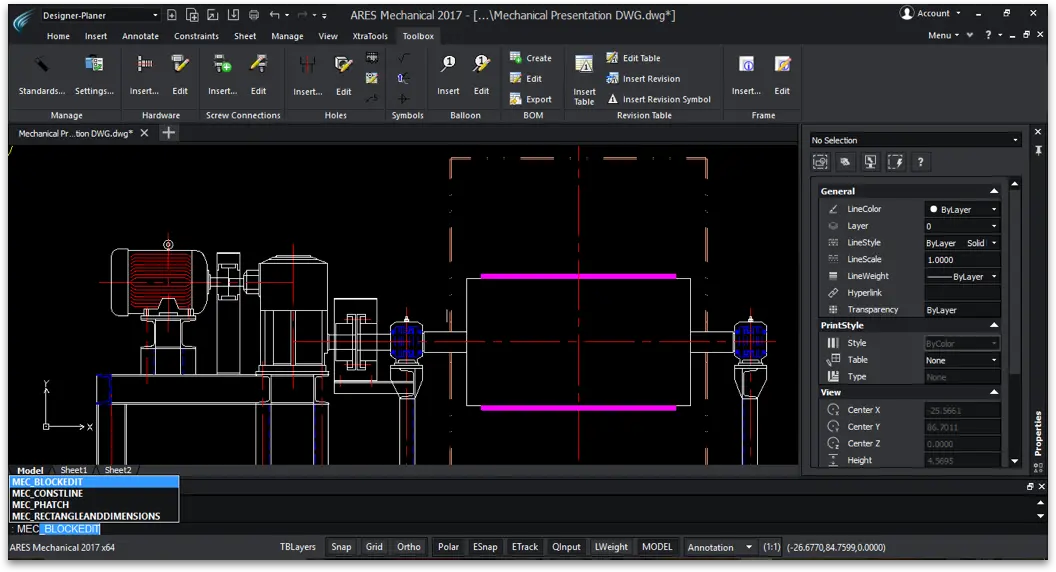Open the XtraTools ribbon tab
The image size is (1056, 572).
pos(370,36)
